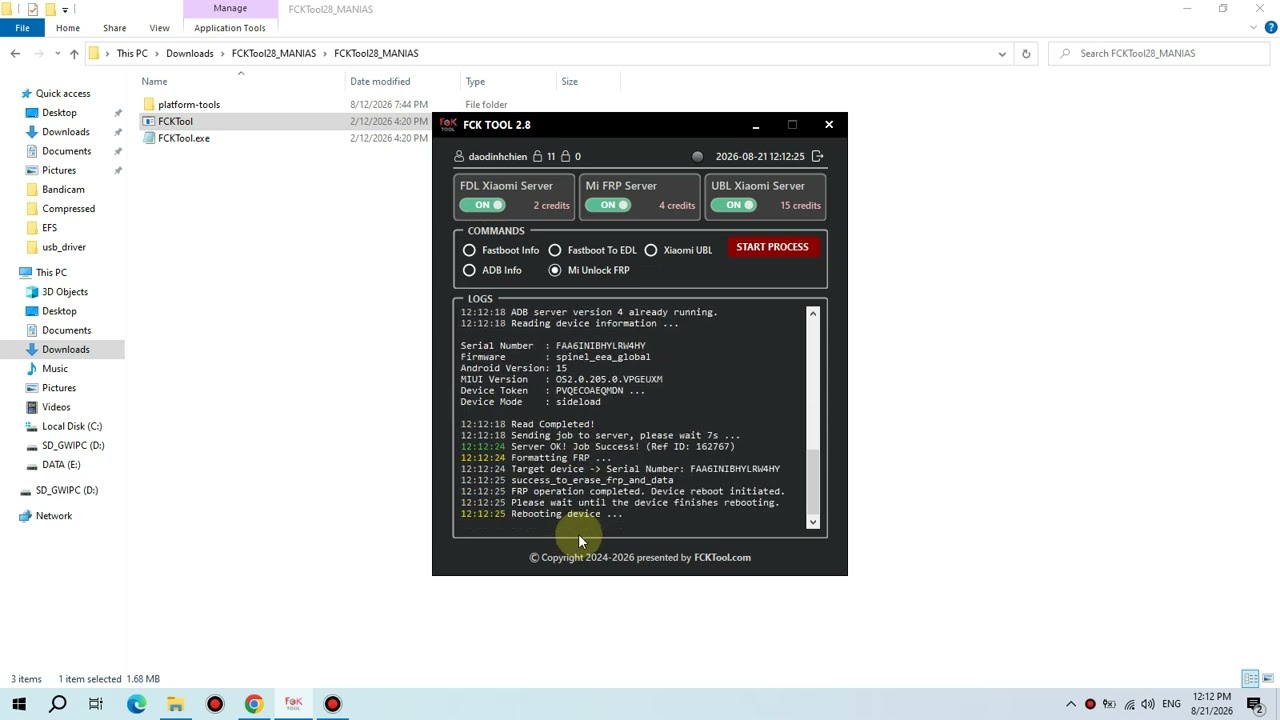The width and height of the screenshot is (1280, 720).
Task: Sort files by Date modified column
Action: pyautogui.click(x=380, y=81)
